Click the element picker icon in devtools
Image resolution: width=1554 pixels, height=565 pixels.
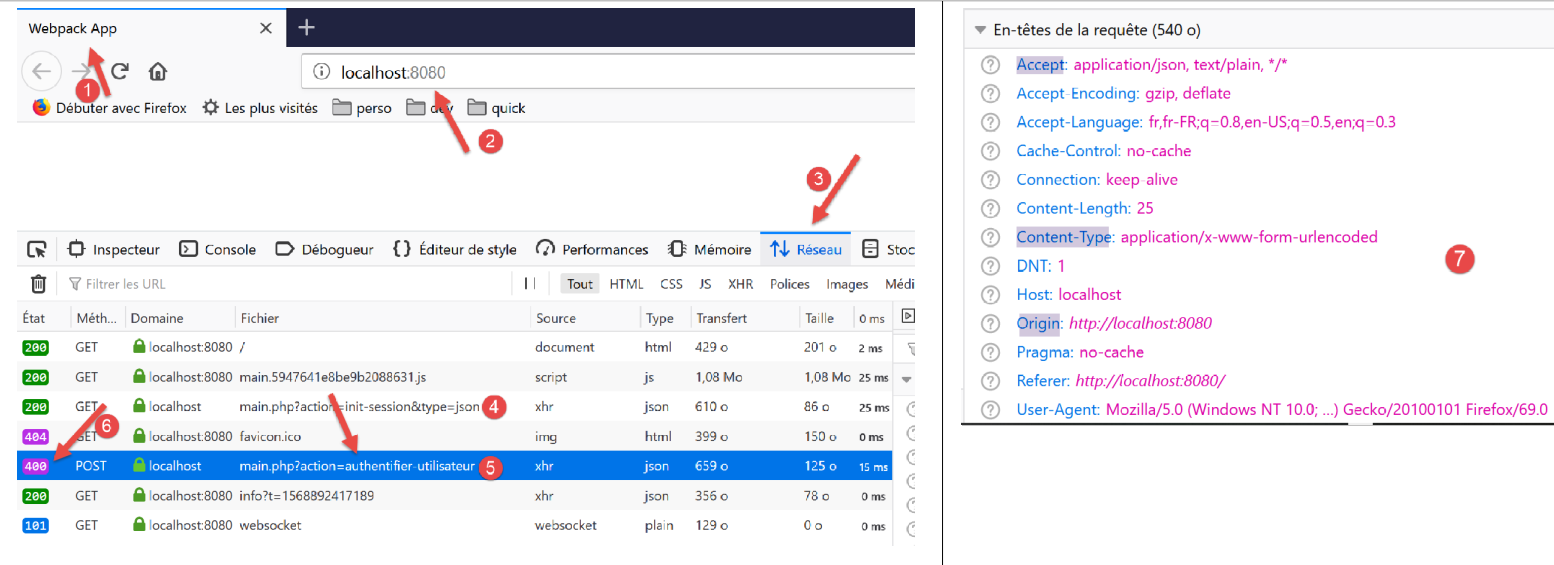(37, 249)
